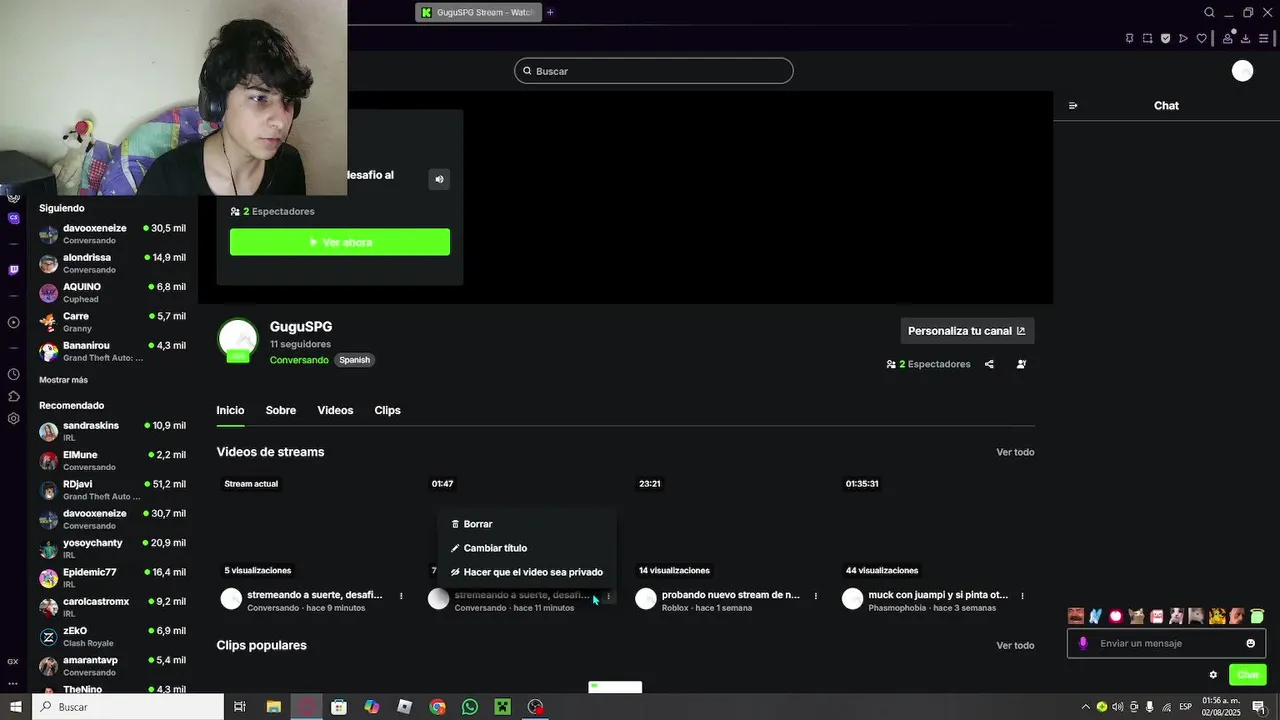
Task: Open the Clips tab
Action: [x=387, y=410]
